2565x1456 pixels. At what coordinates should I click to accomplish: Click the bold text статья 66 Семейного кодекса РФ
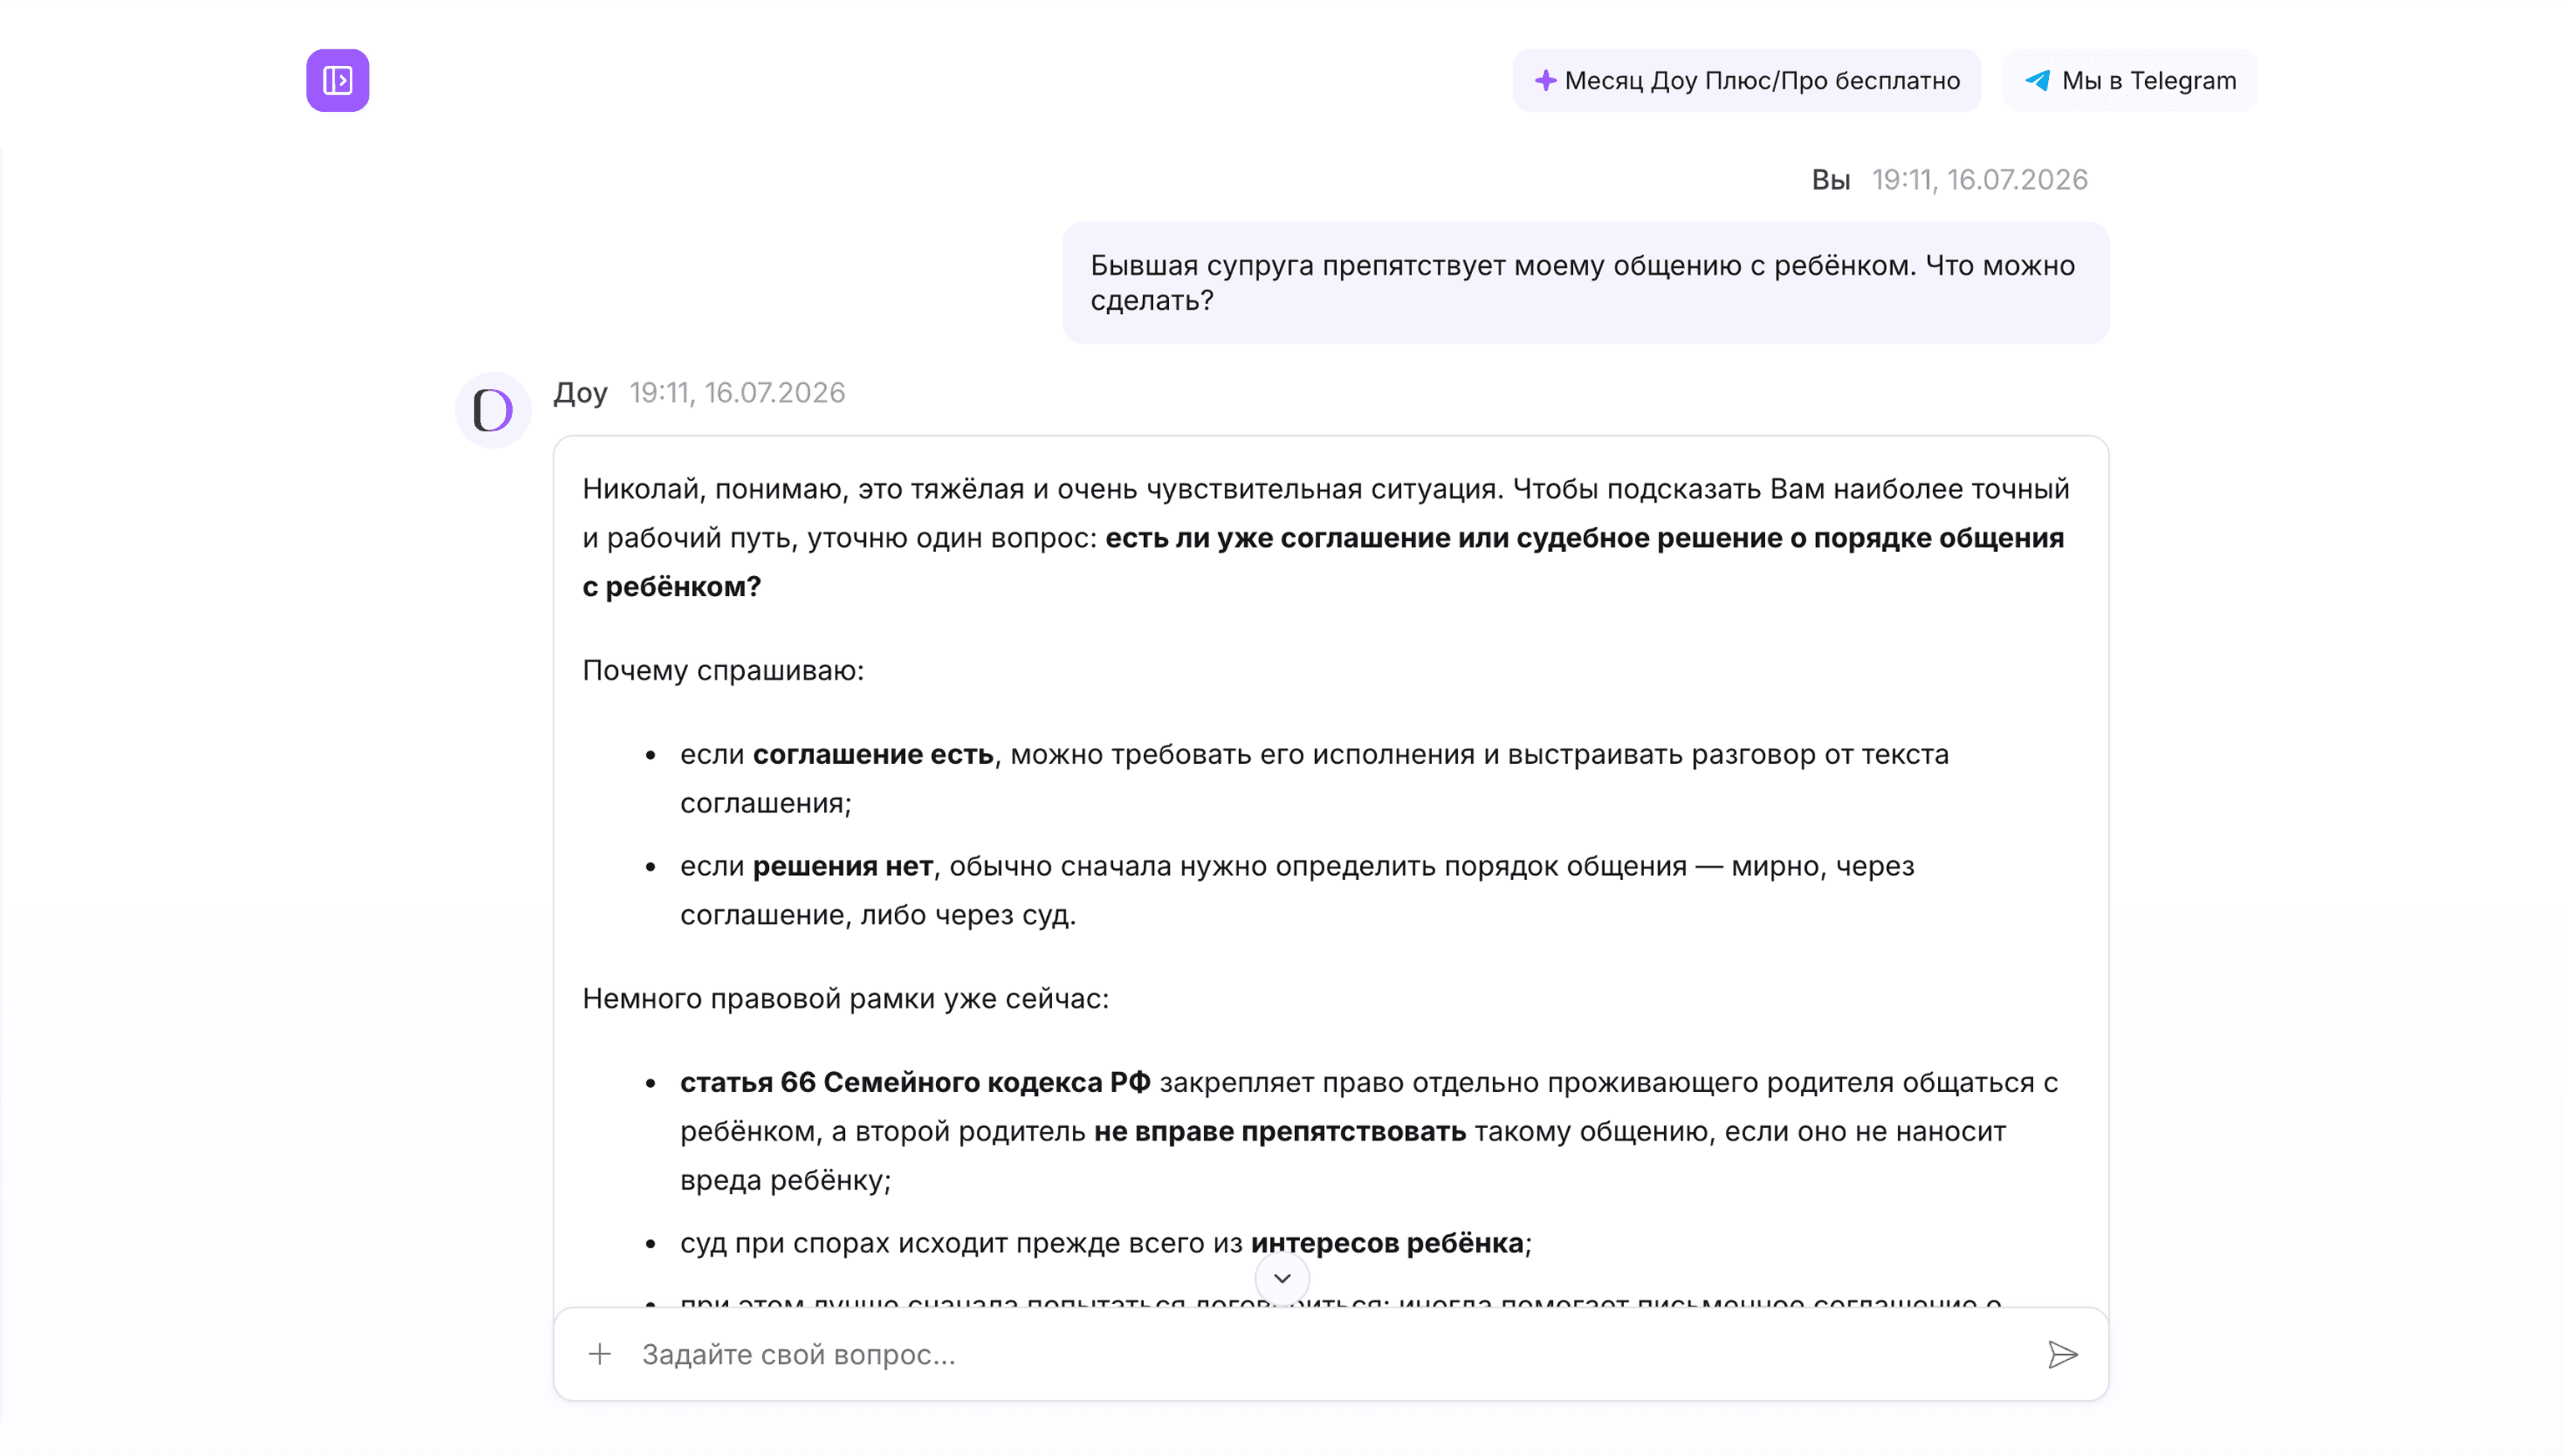click(915, 1082)
